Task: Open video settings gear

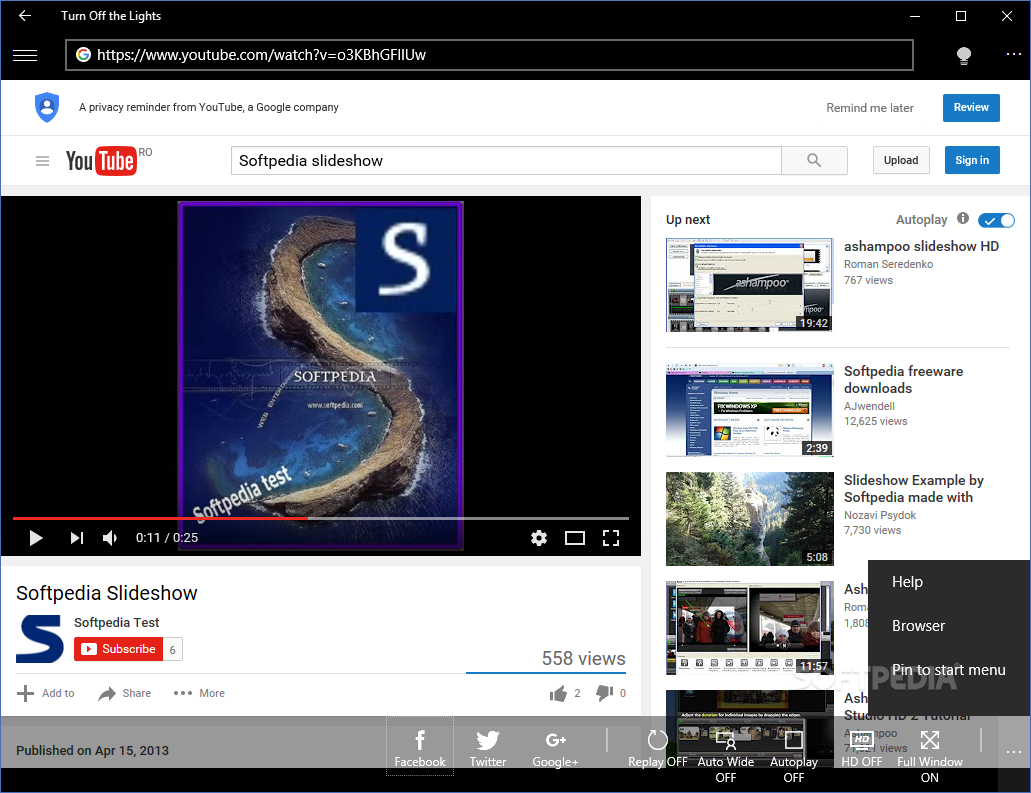Action: pos(539,539)
